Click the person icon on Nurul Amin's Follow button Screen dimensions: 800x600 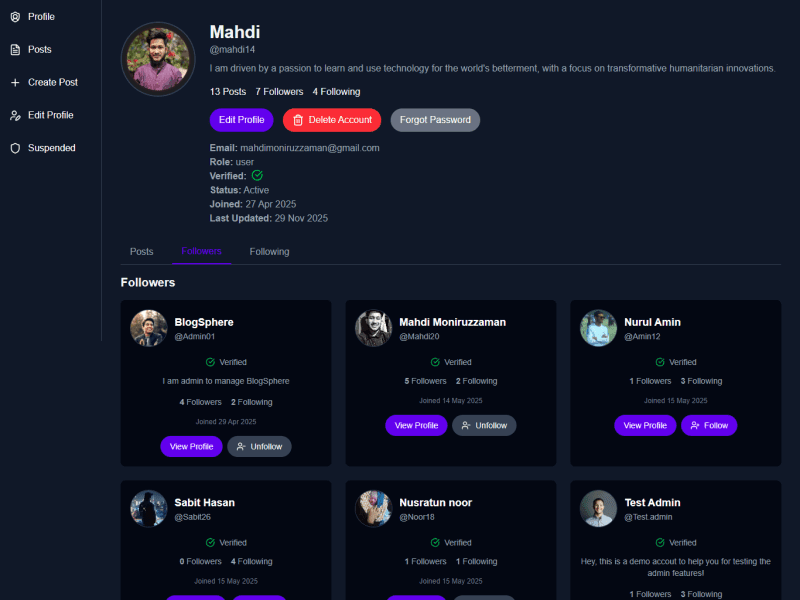(694, 425)
